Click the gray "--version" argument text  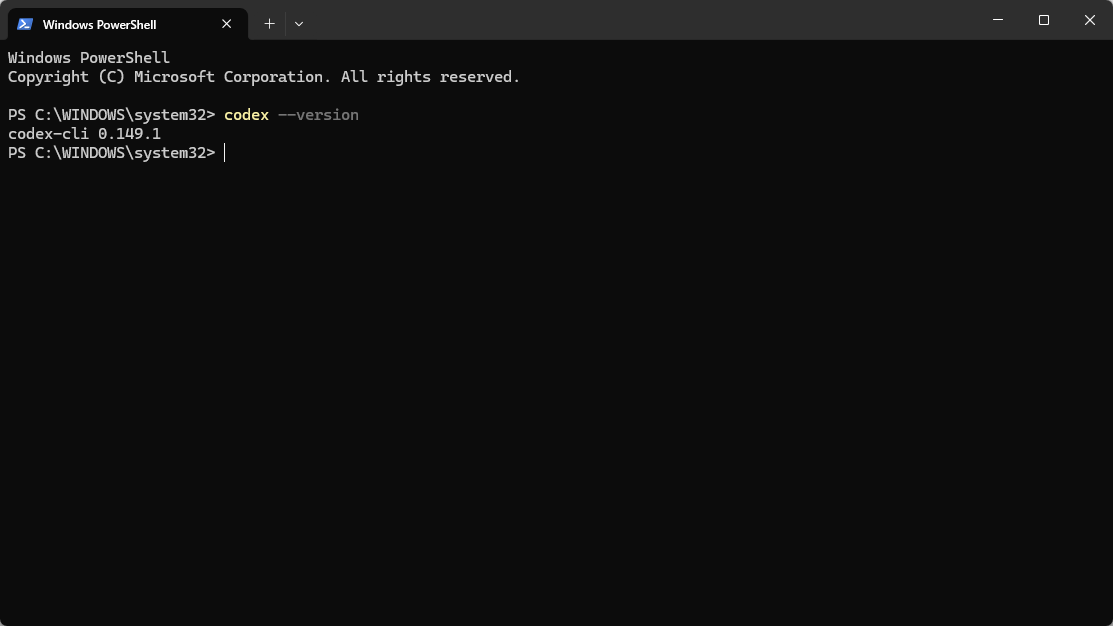[x=318, y=115]
